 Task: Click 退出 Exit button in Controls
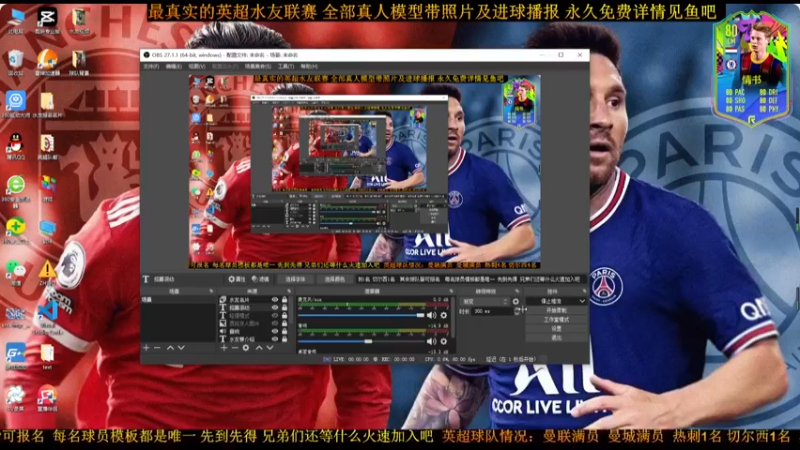pyautogui.click(x=556, y=338)
